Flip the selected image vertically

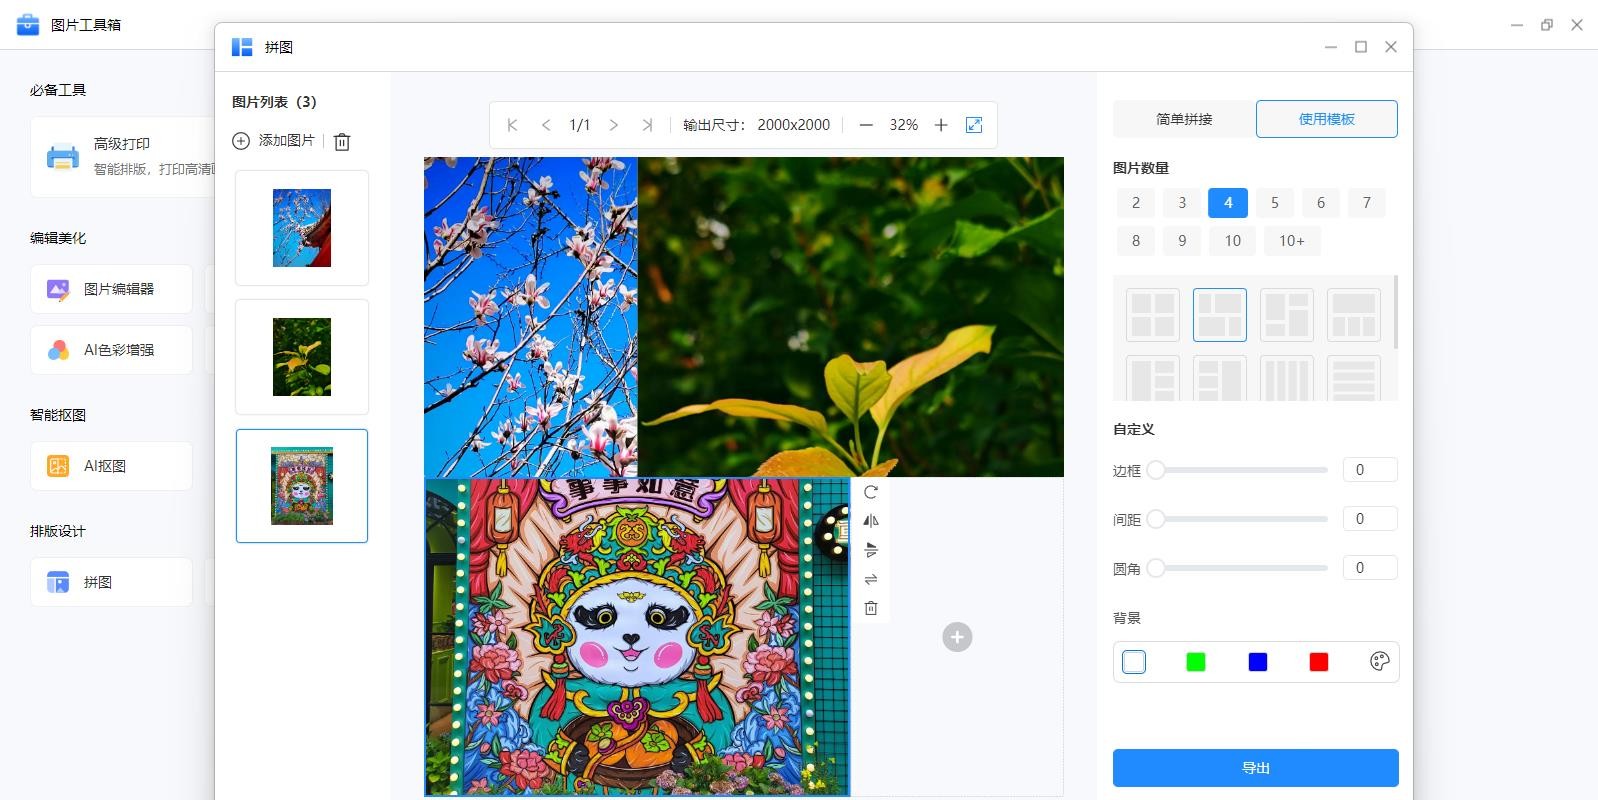(870, 550)
